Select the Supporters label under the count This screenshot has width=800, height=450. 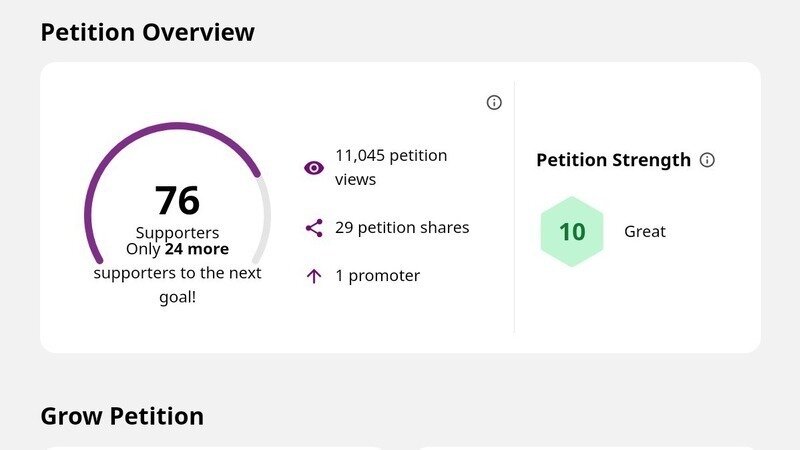click(178, 233)
